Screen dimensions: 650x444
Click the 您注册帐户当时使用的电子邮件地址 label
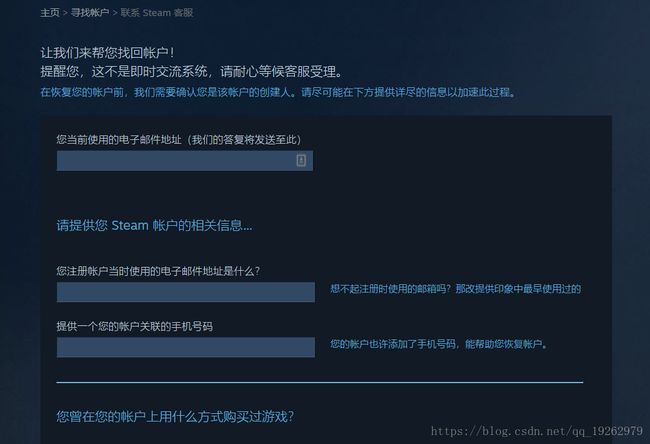pos(158,271)
